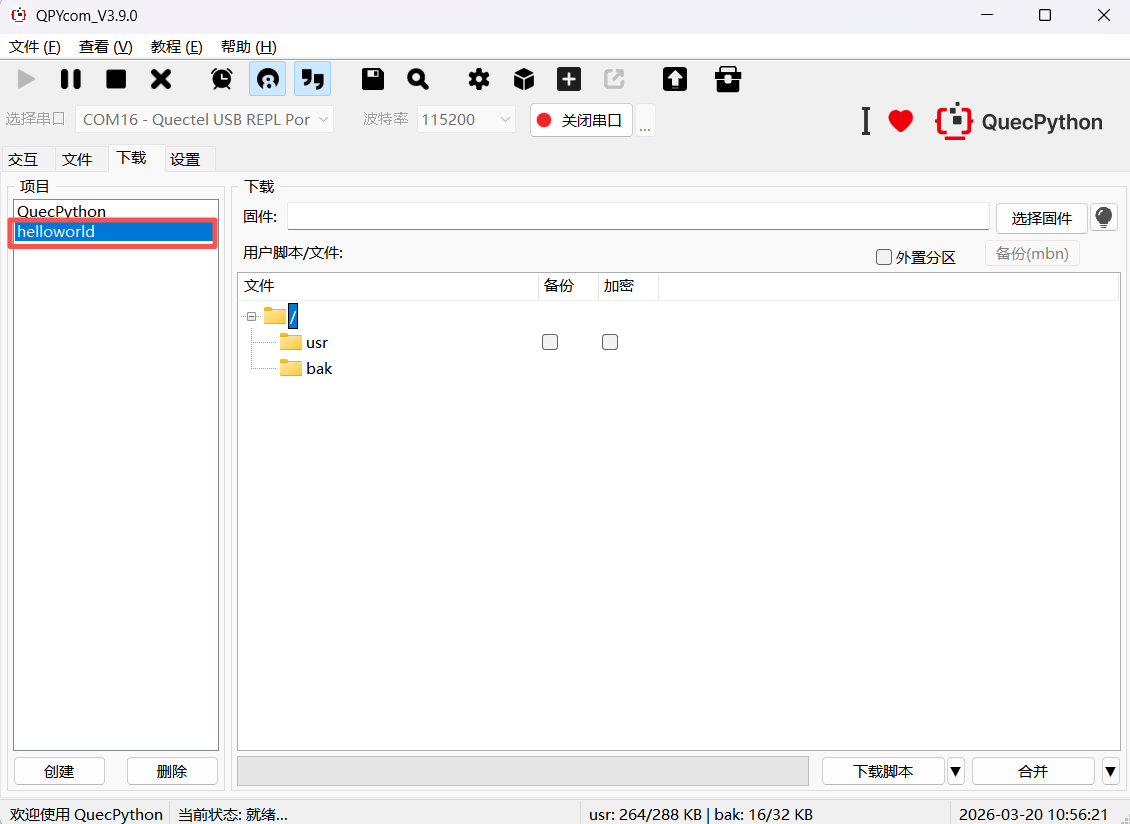The height and width of the screenshot is (824, 1130).
Task: Click the lightbulb icon beside 选择固件
Action: [1104, 217]
